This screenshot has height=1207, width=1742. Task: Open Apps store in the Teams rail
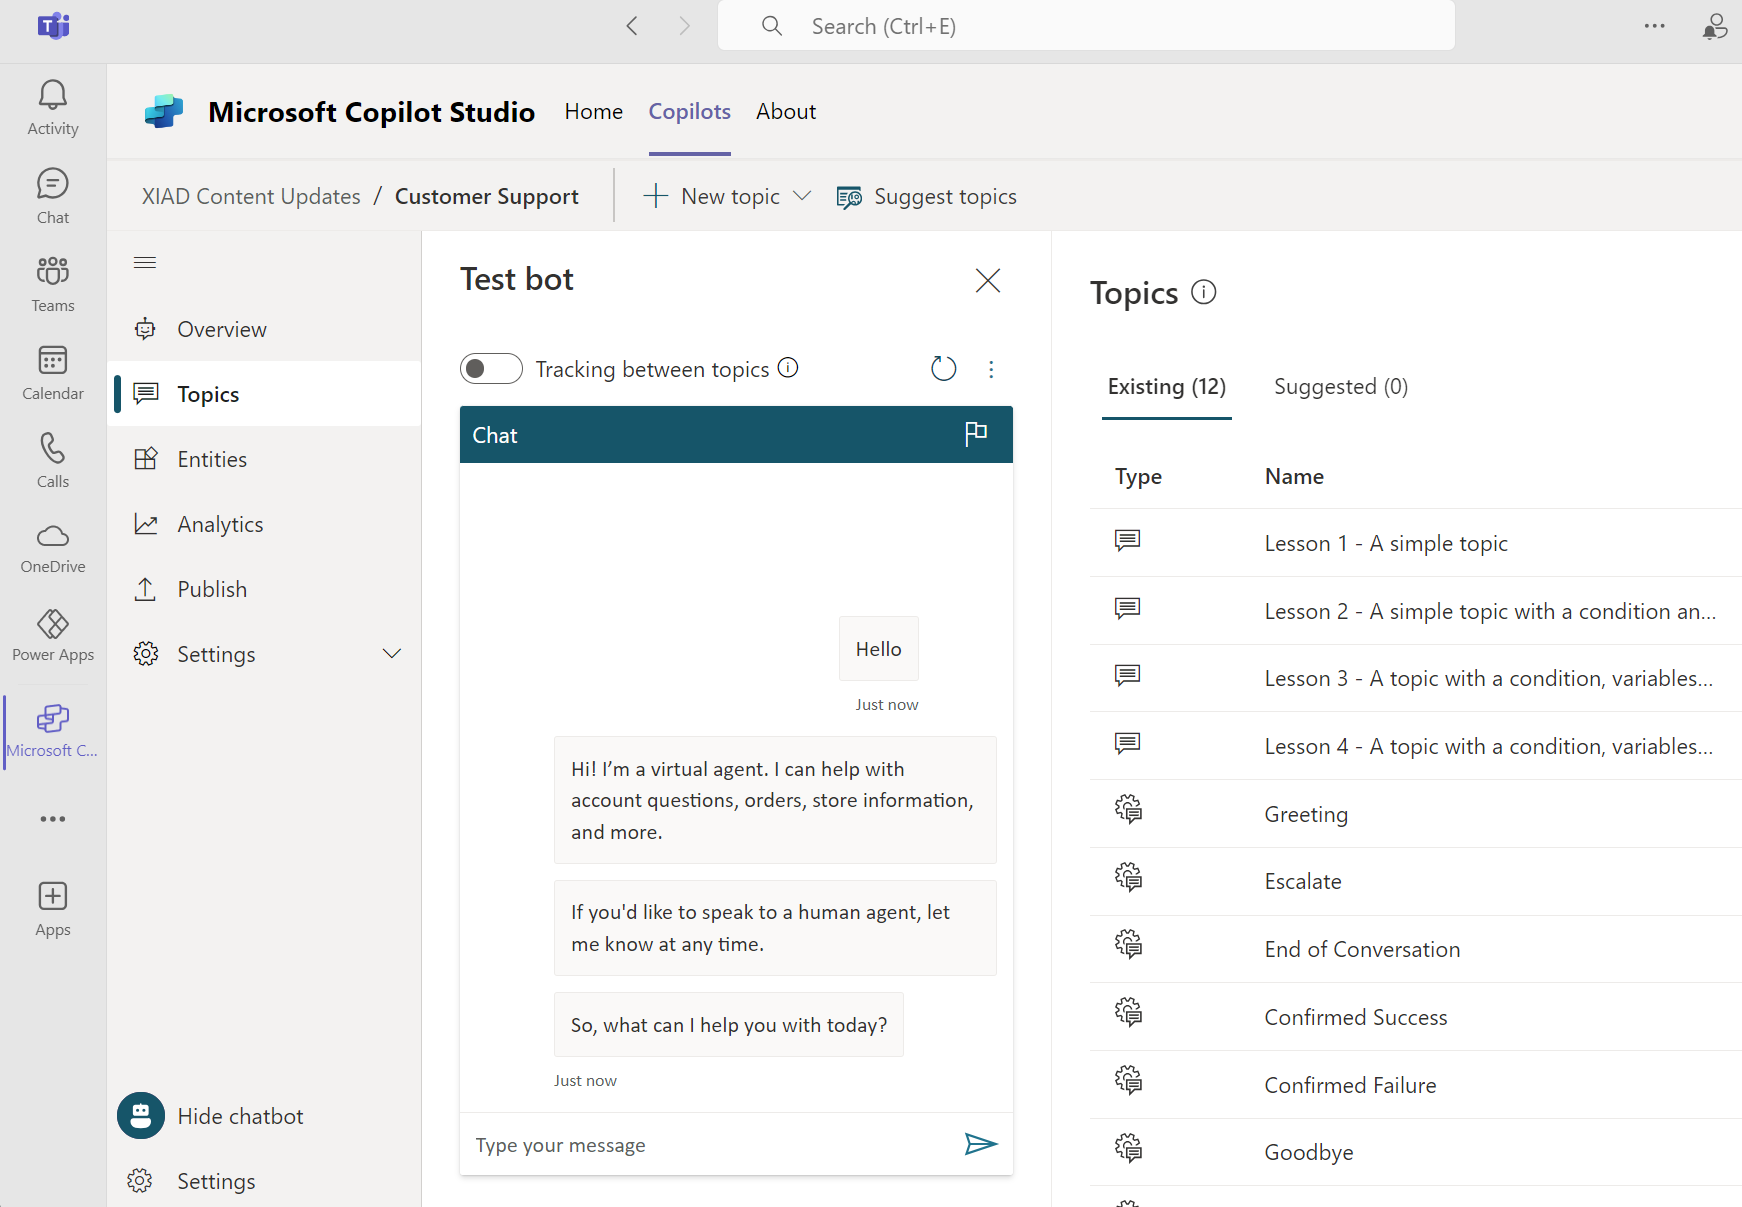pyautogui.click(x=53, y=909)
